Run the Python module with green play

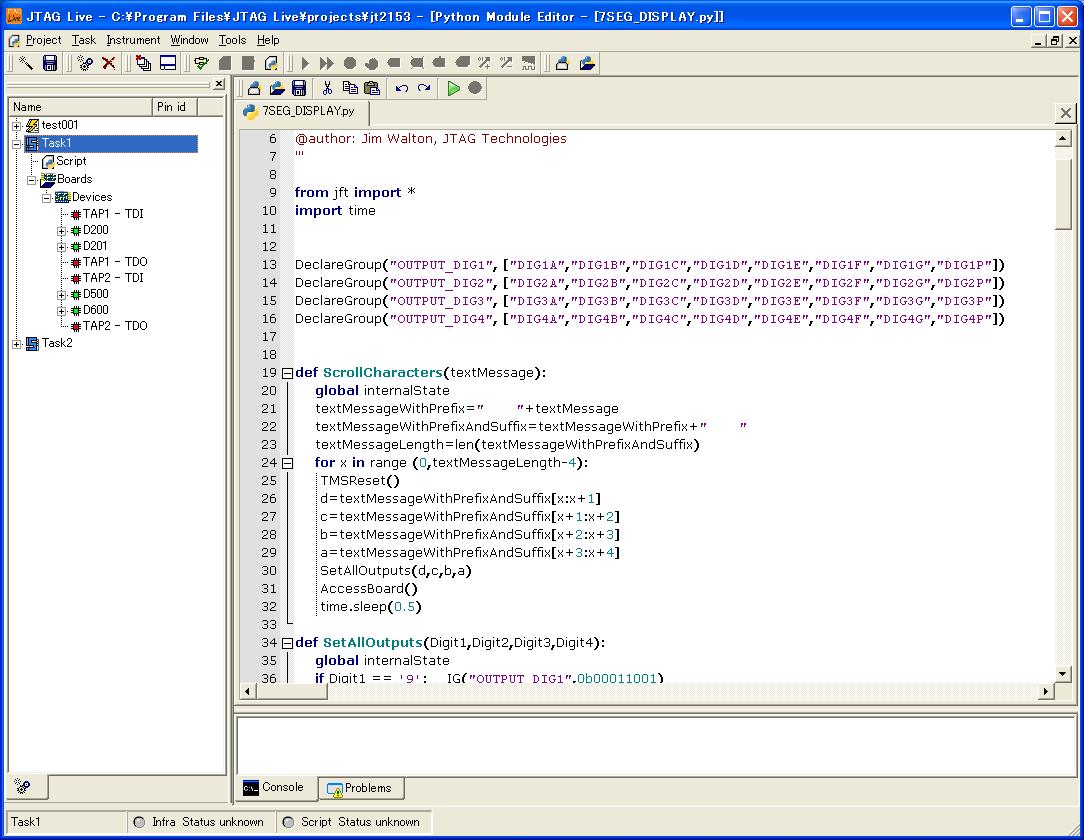tap(453, 88)
